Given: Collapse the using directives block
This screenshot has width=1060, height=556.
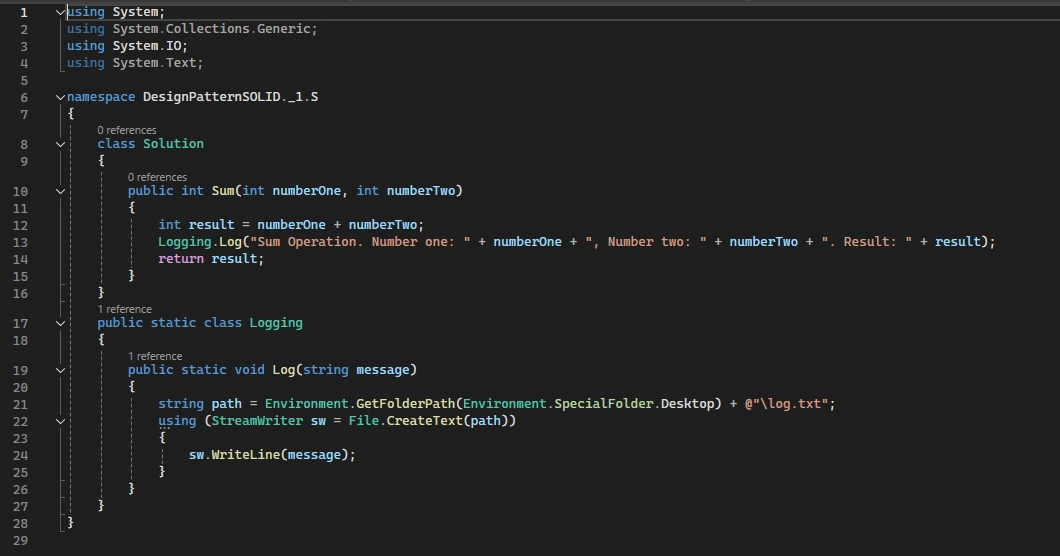Looking at the screenshot, I should [x=60, y=12].
